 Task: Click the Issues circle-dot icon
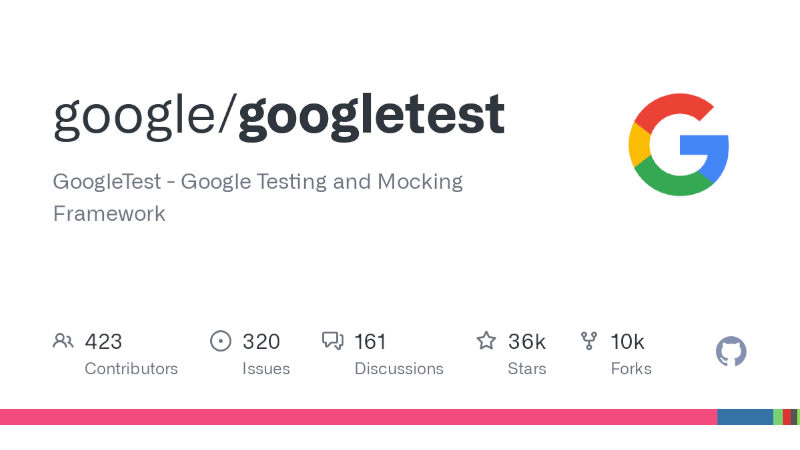coord(220,341)
